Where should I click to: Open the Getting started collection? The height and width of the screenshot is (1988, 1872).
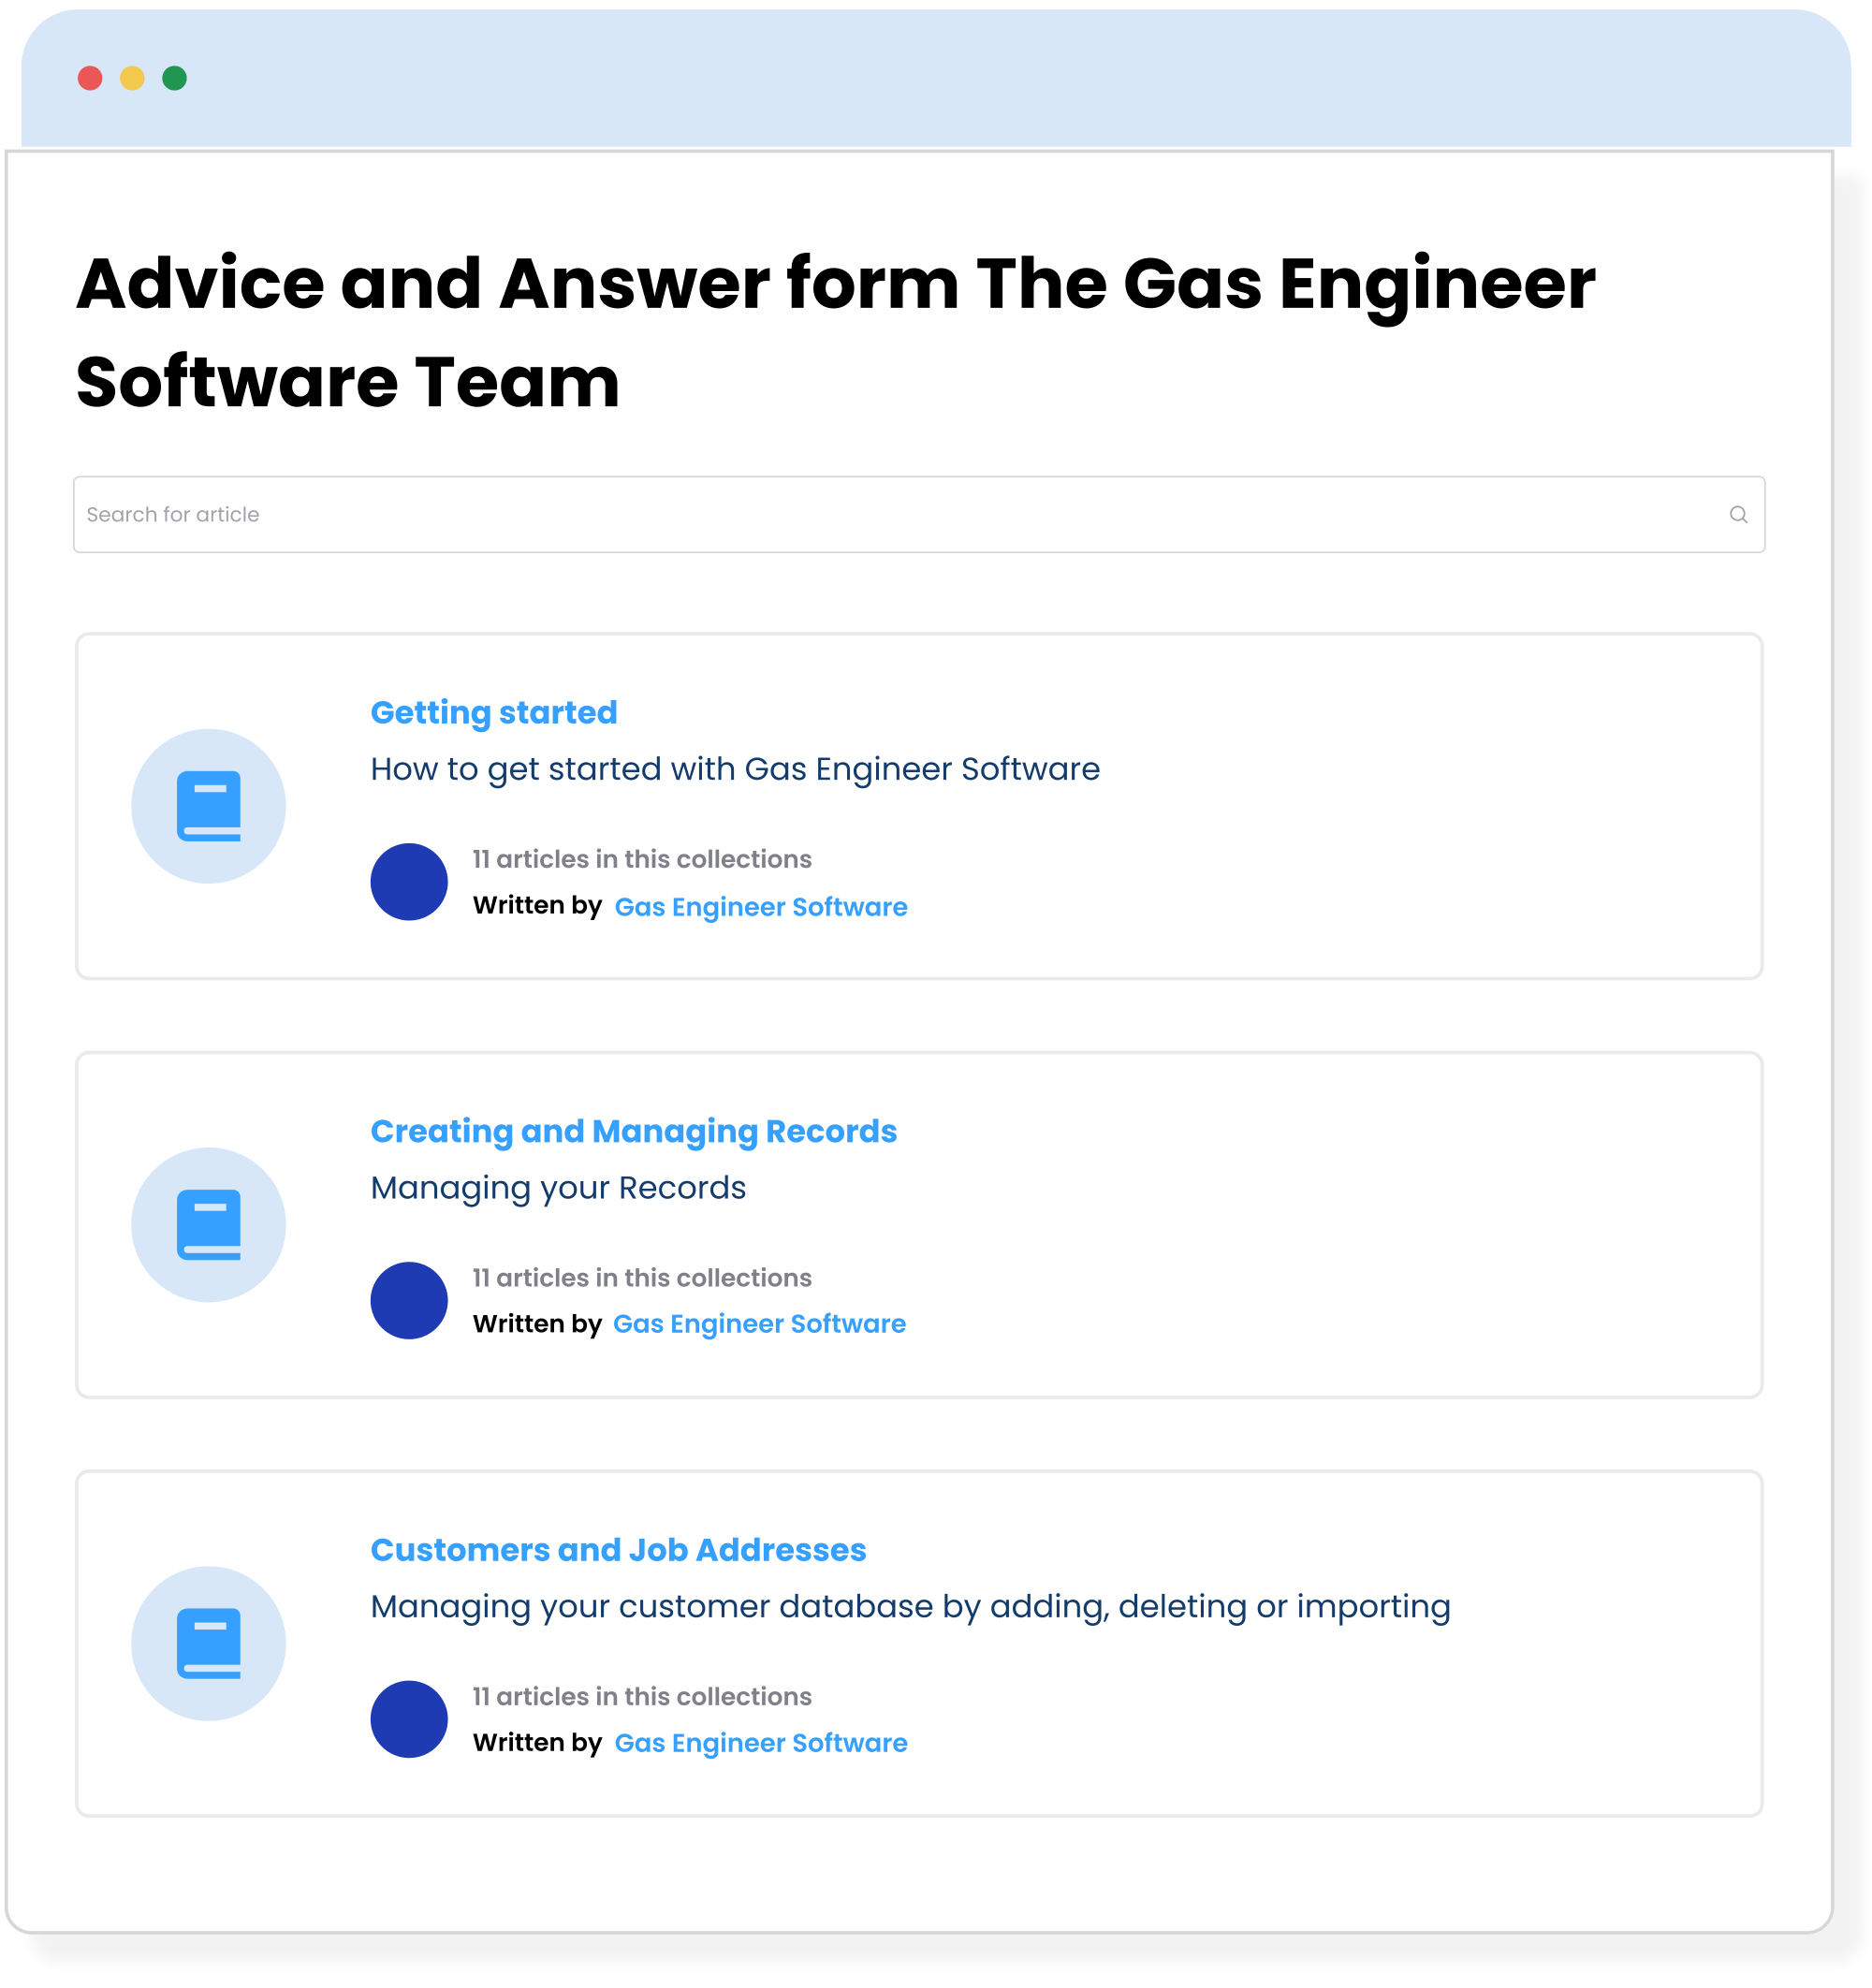494,712
